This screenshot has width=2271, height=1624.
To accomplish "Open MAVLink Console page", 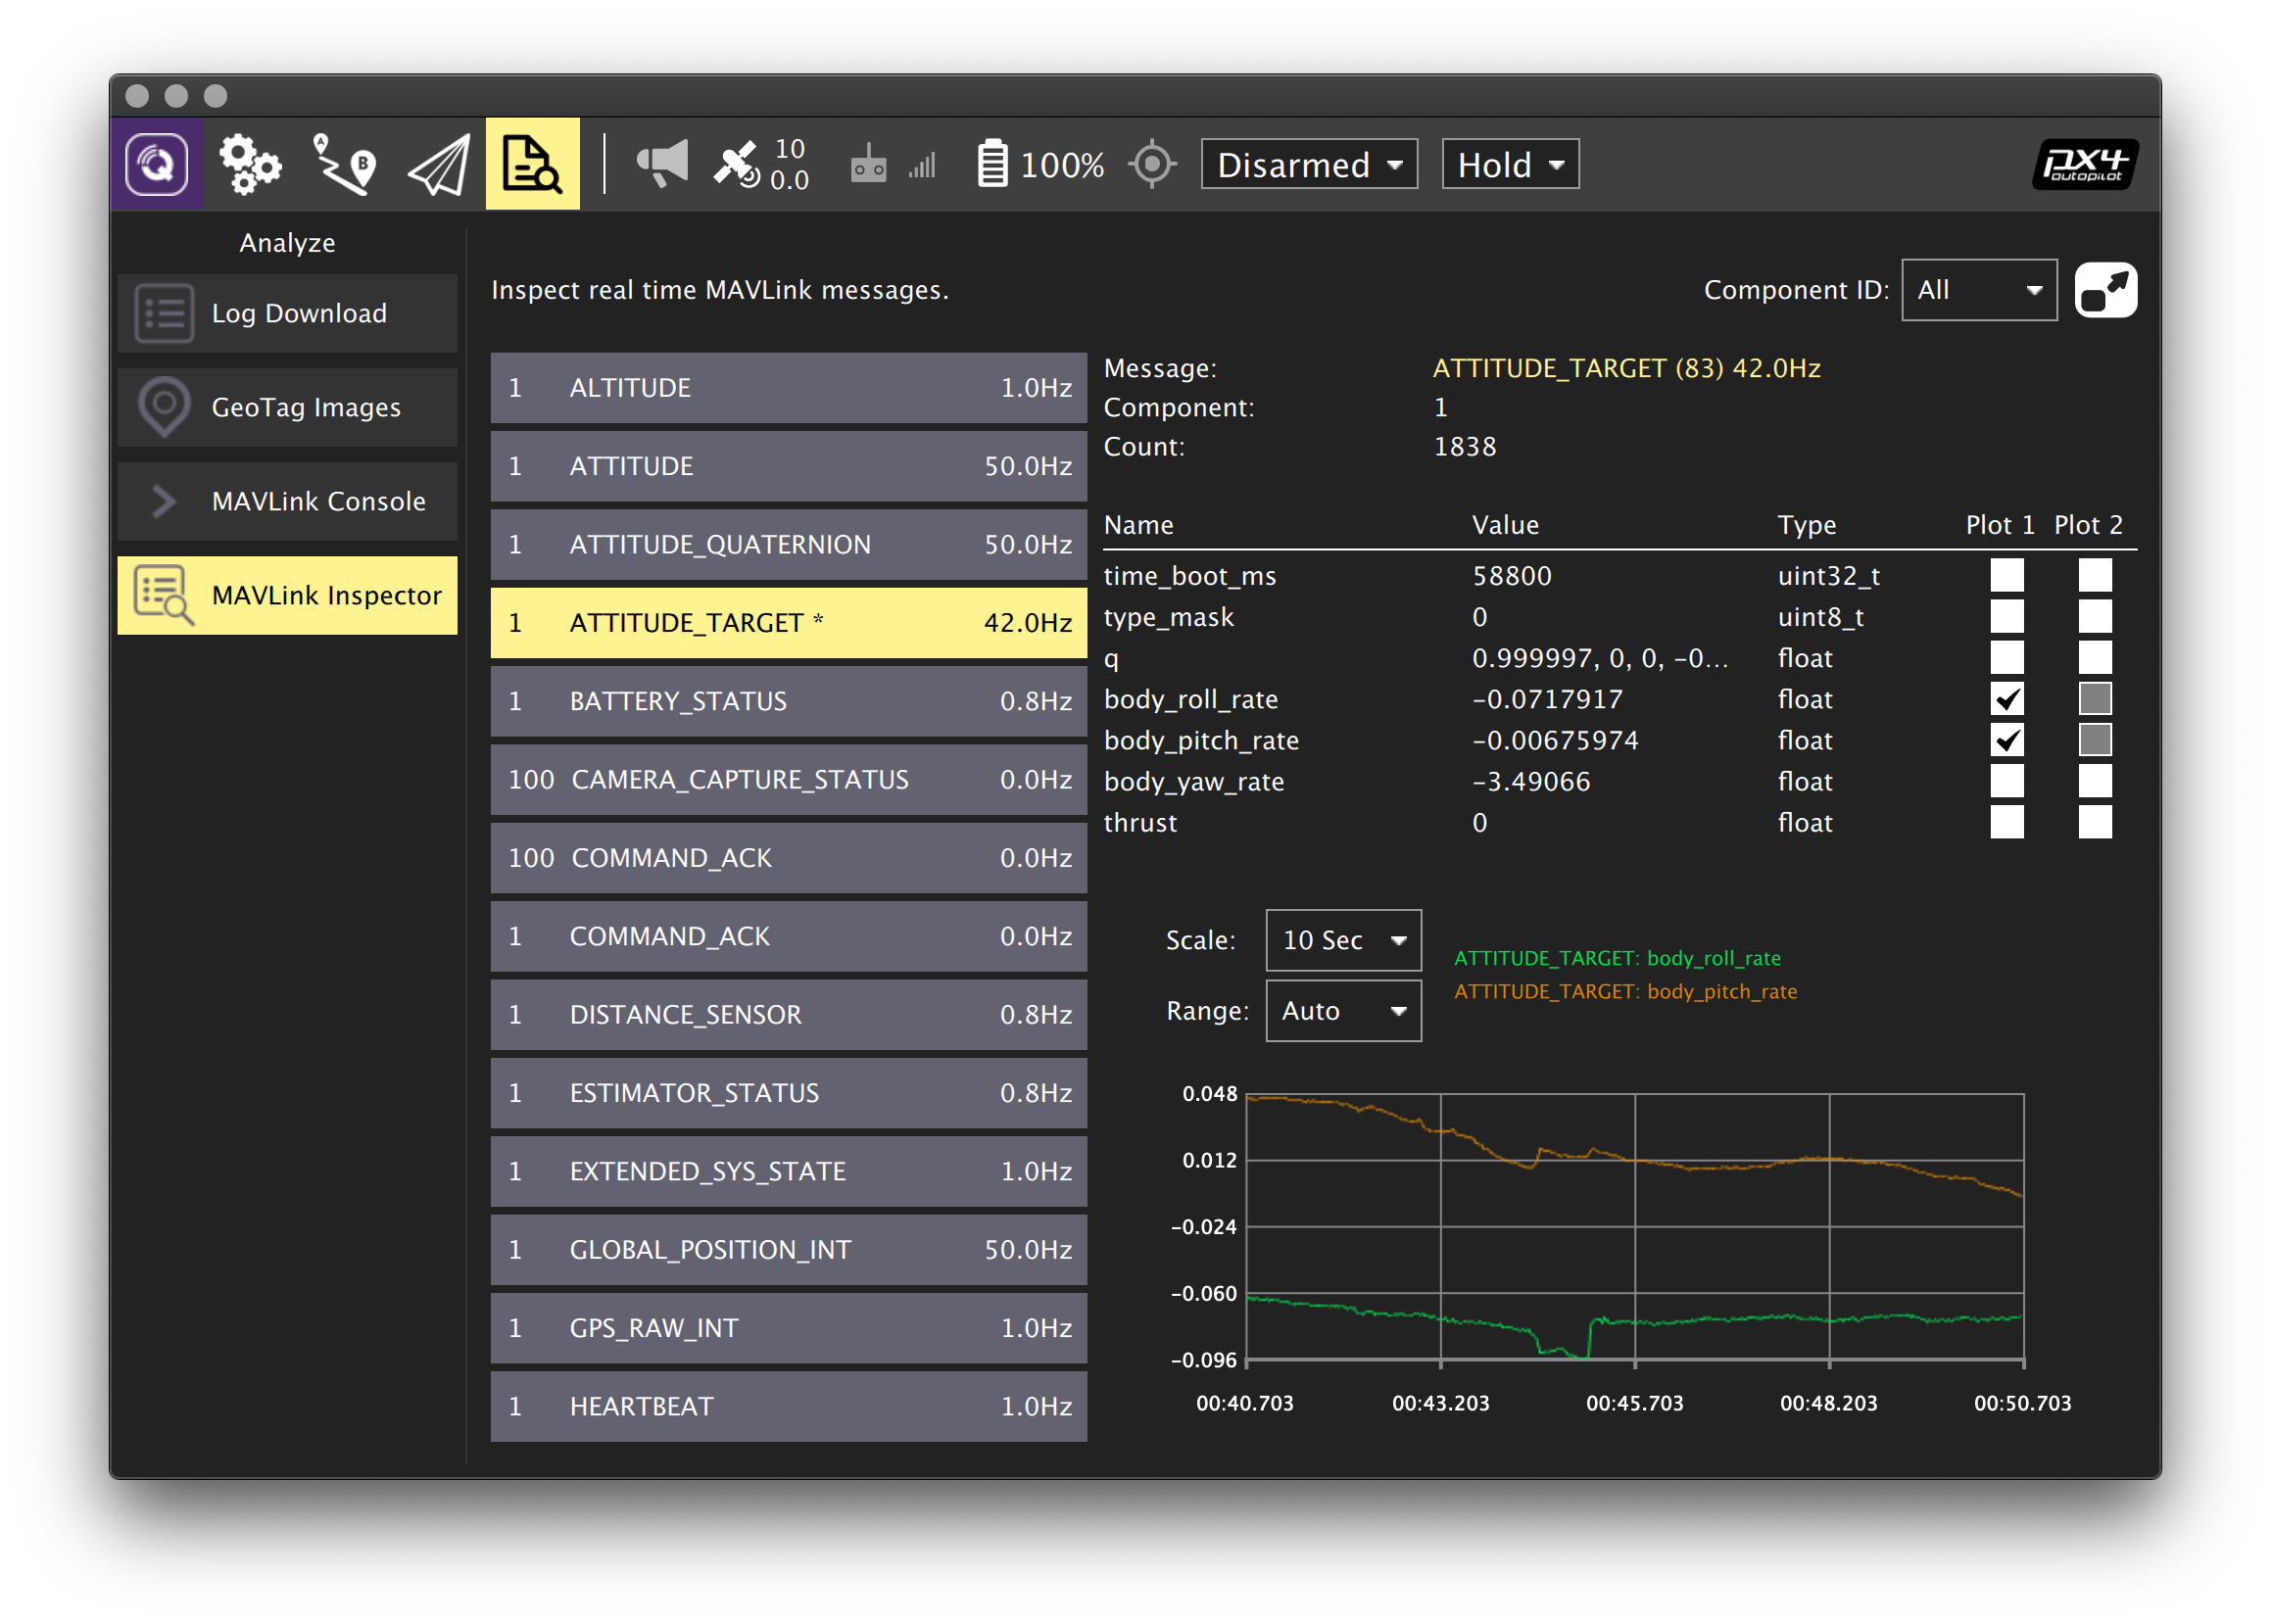I will [x=287, y=501].
